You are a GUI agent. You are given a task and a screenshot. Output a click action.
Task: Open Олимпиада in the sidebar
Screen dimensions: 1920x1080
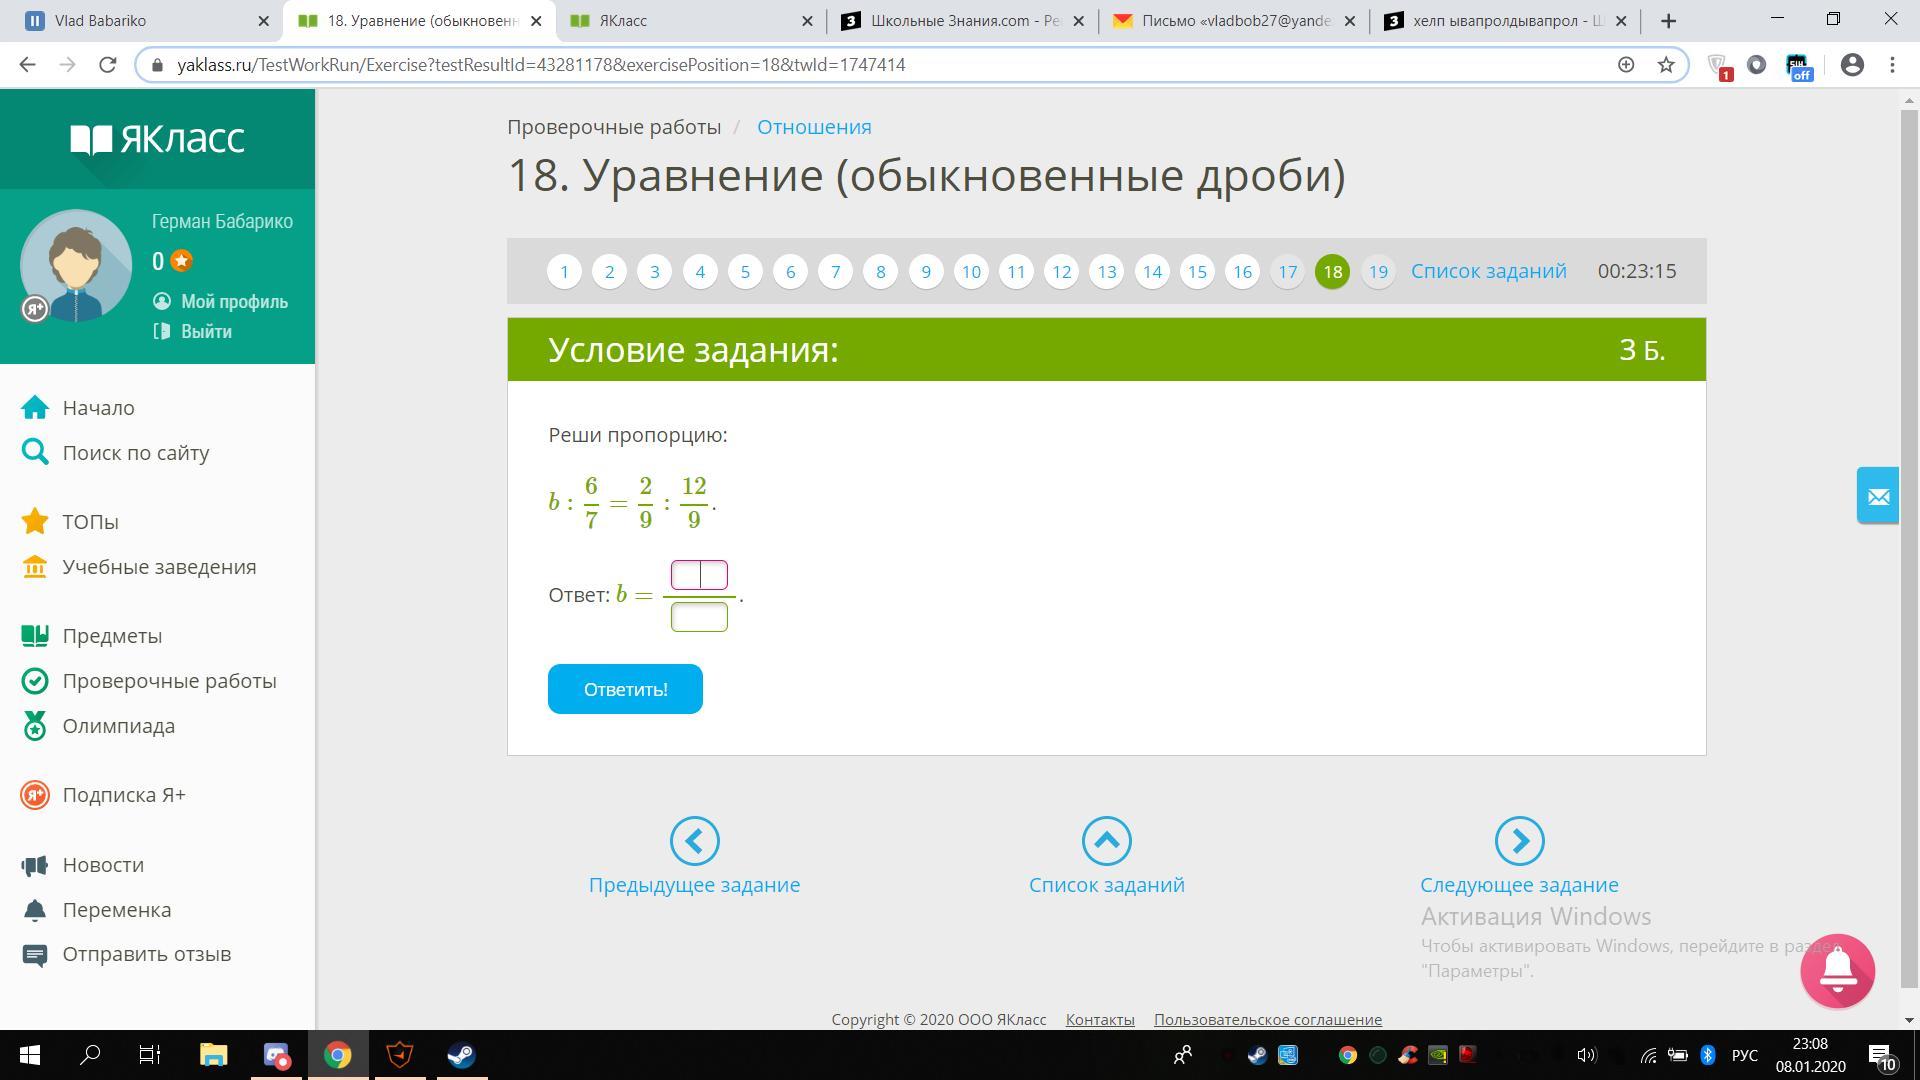click(118, 726)
